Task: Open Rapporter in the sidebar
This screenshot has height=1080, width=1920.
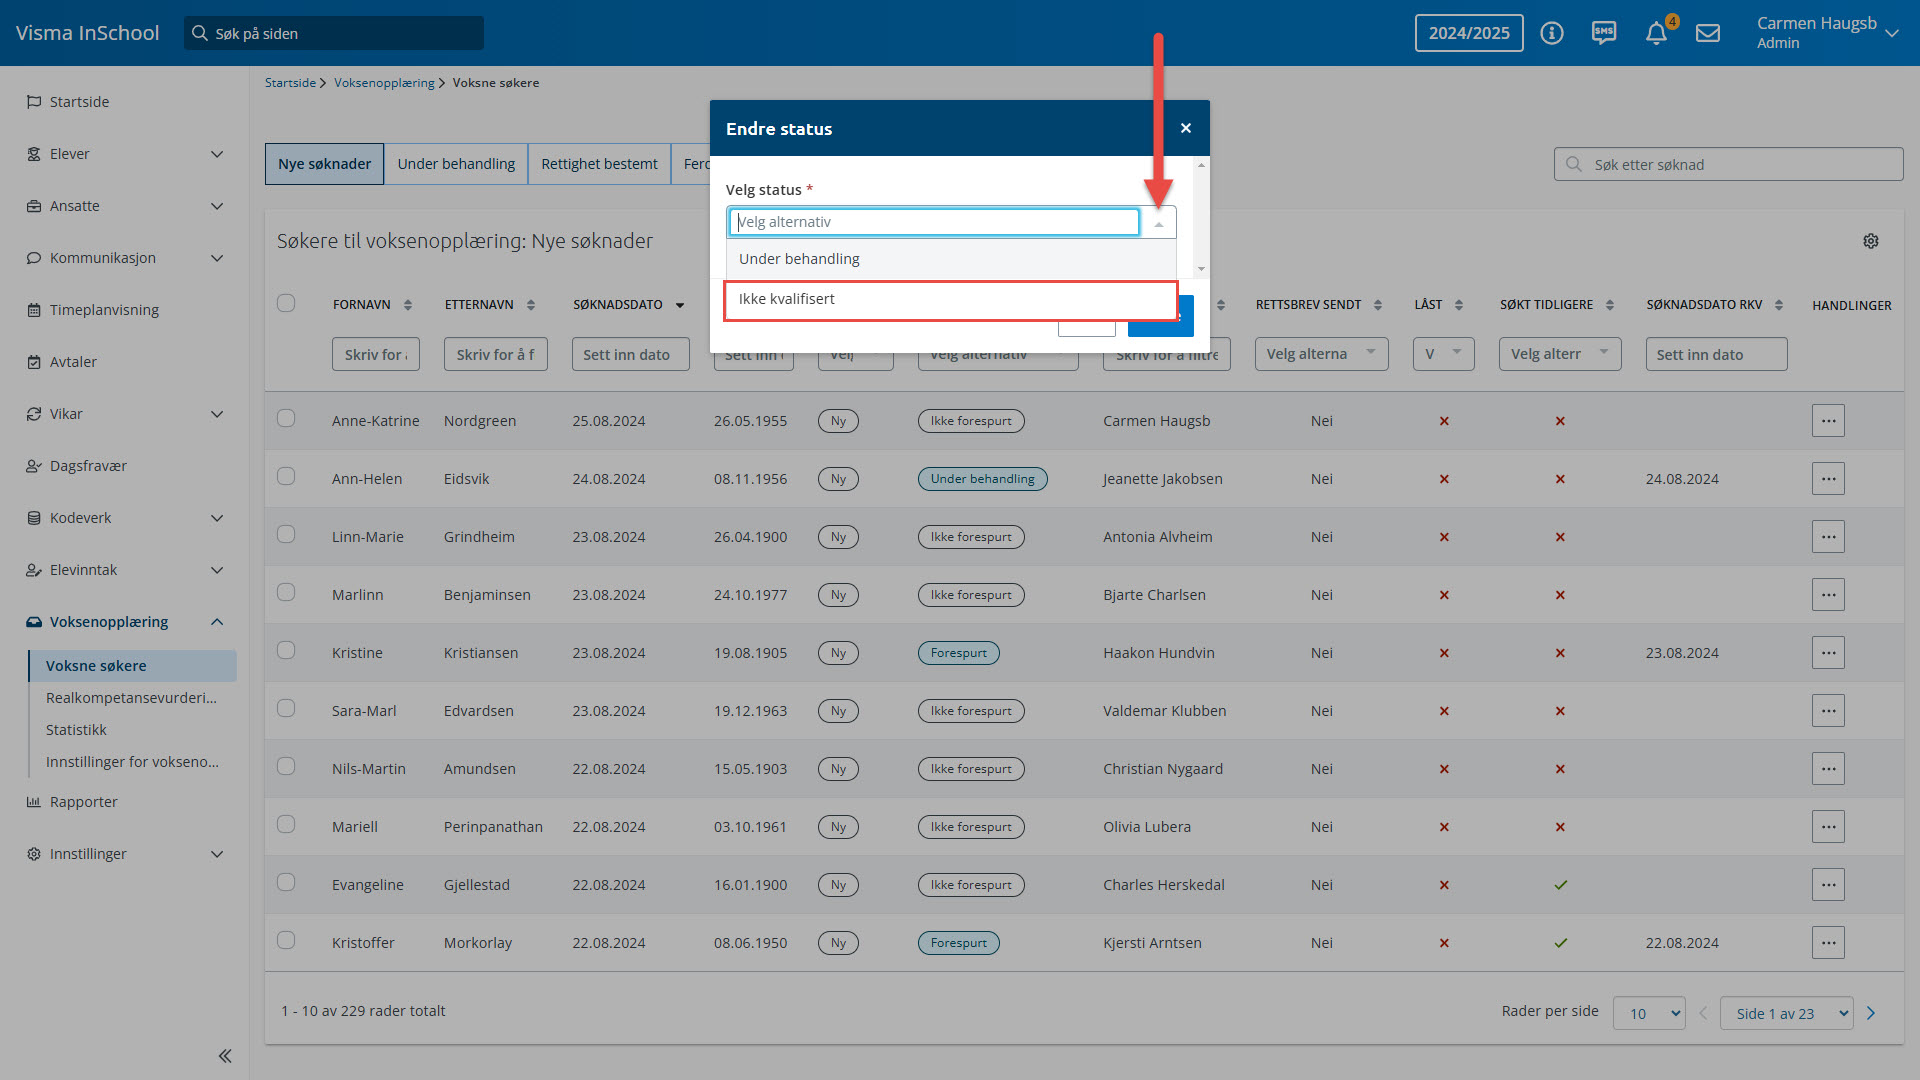Action: [x=84, y=802]
